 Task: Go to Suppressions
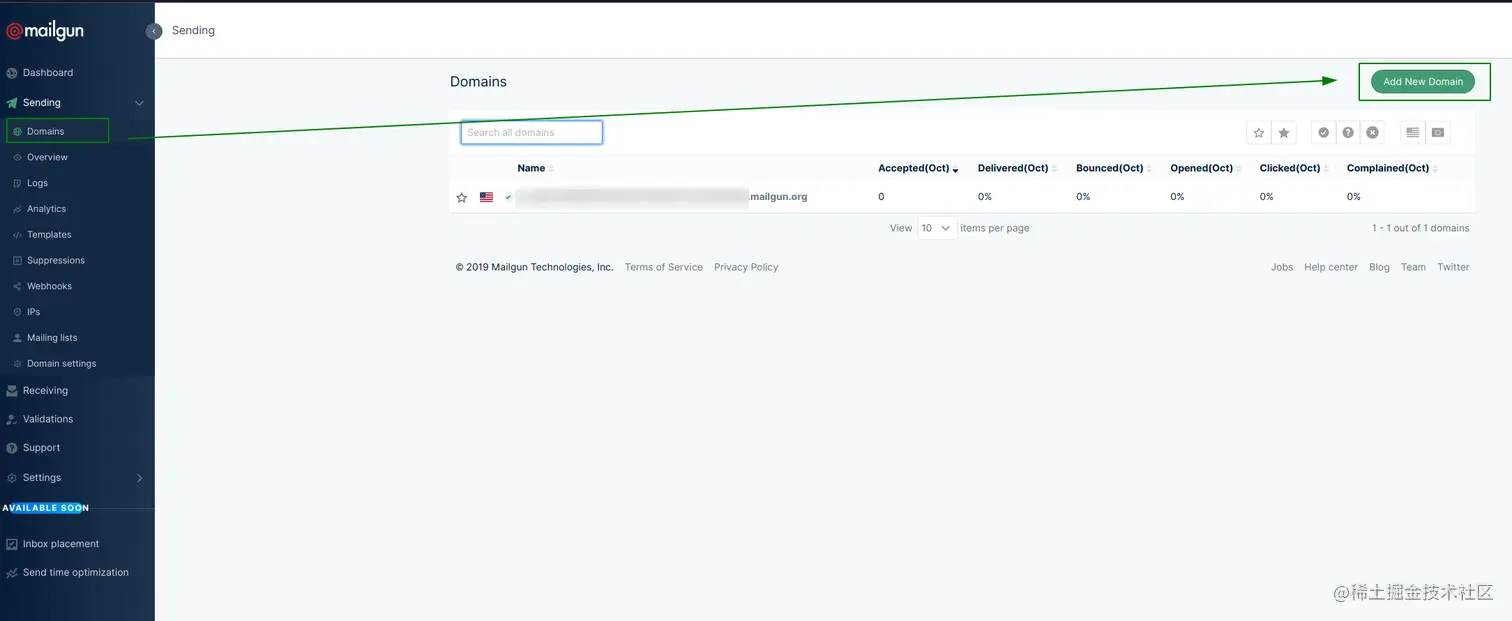pyautogui.click(x=55, y=261)
